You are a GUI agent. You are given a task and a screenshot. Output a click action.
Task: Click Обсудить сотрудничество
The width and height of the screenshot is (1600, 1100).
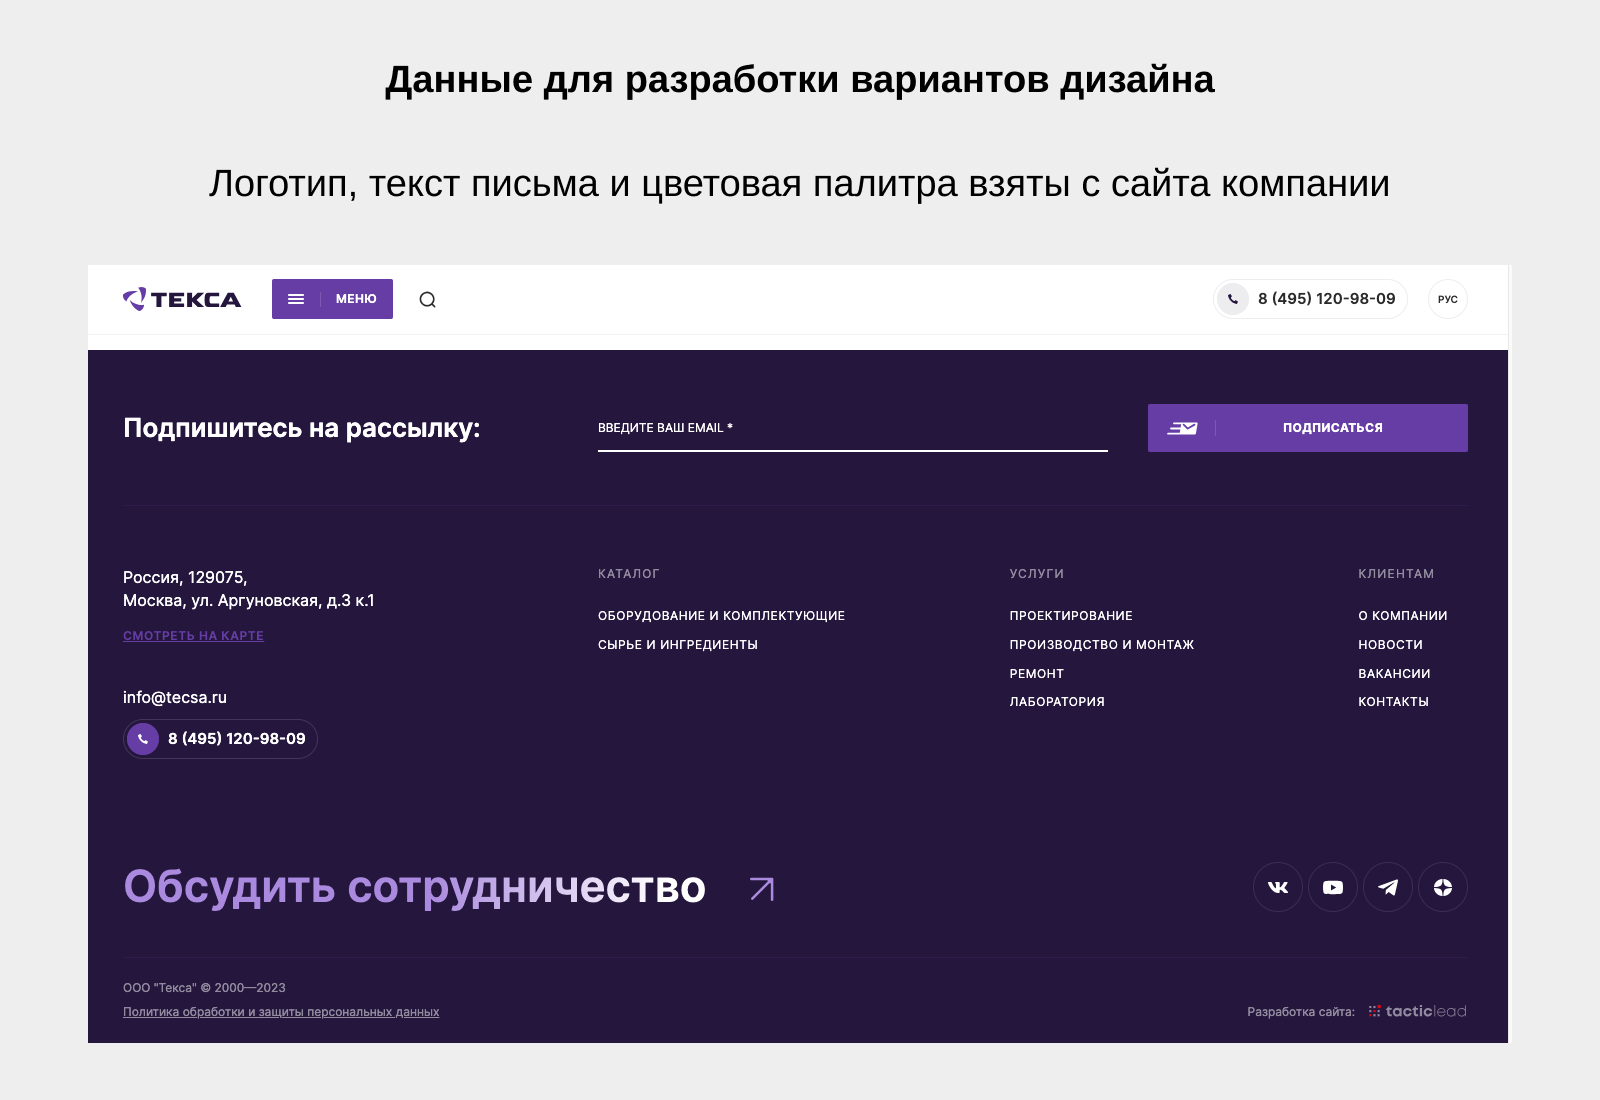[x=414, y=887]
